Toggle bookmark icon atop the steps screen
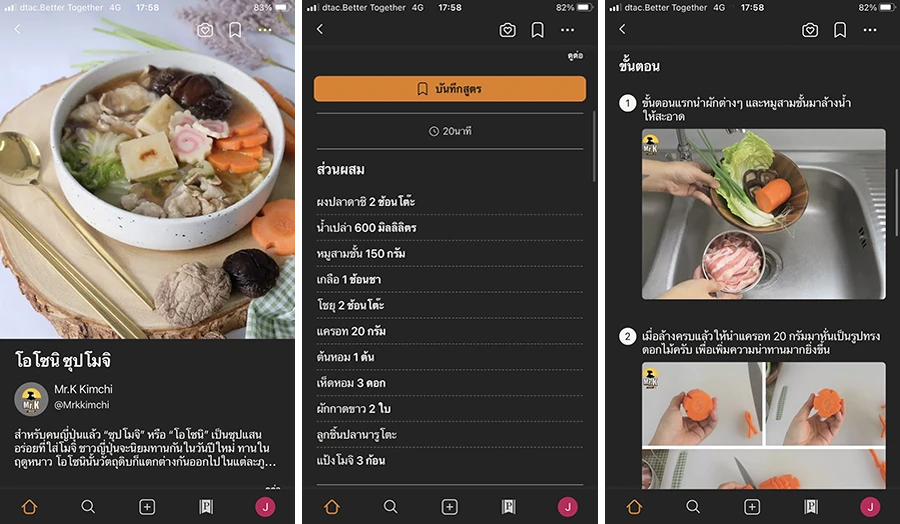 click(x=840, y=30)
